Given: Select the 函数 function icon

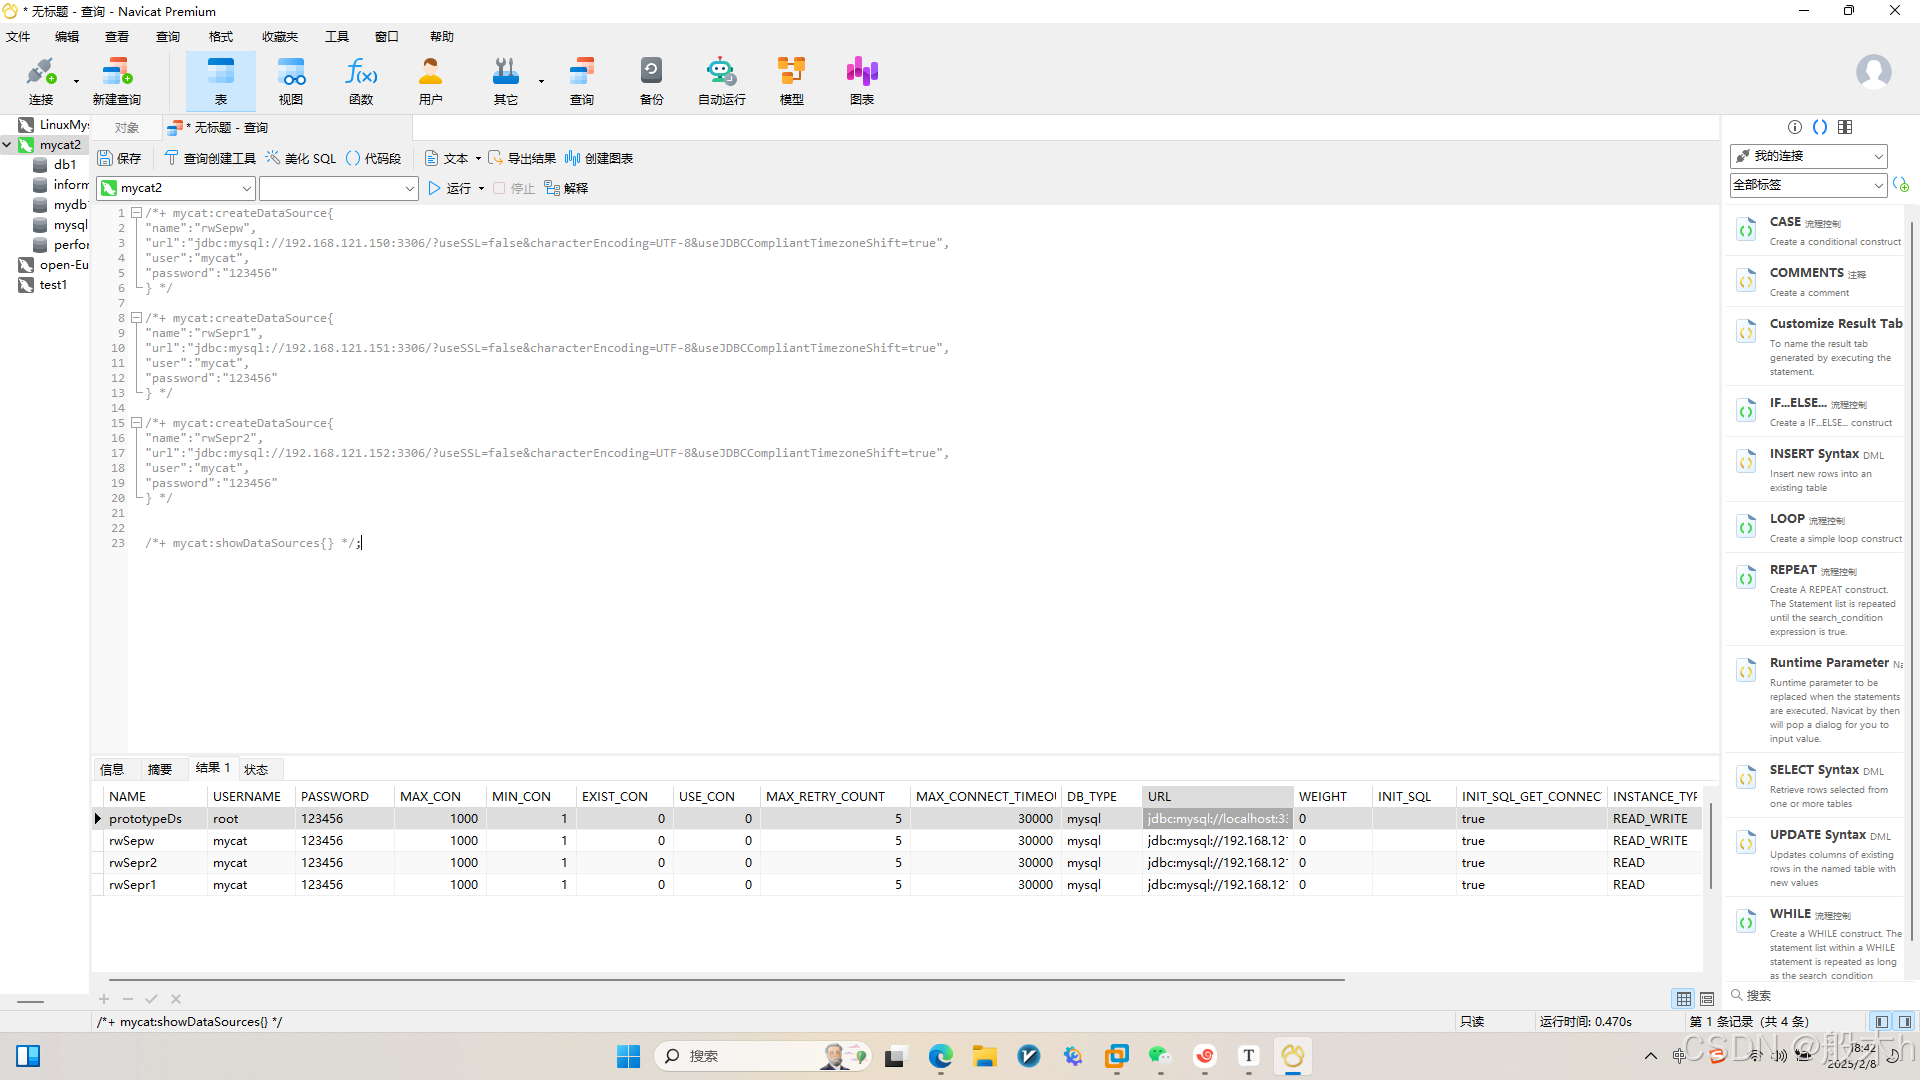Looking at the screenshot, I should click(361, 80).
